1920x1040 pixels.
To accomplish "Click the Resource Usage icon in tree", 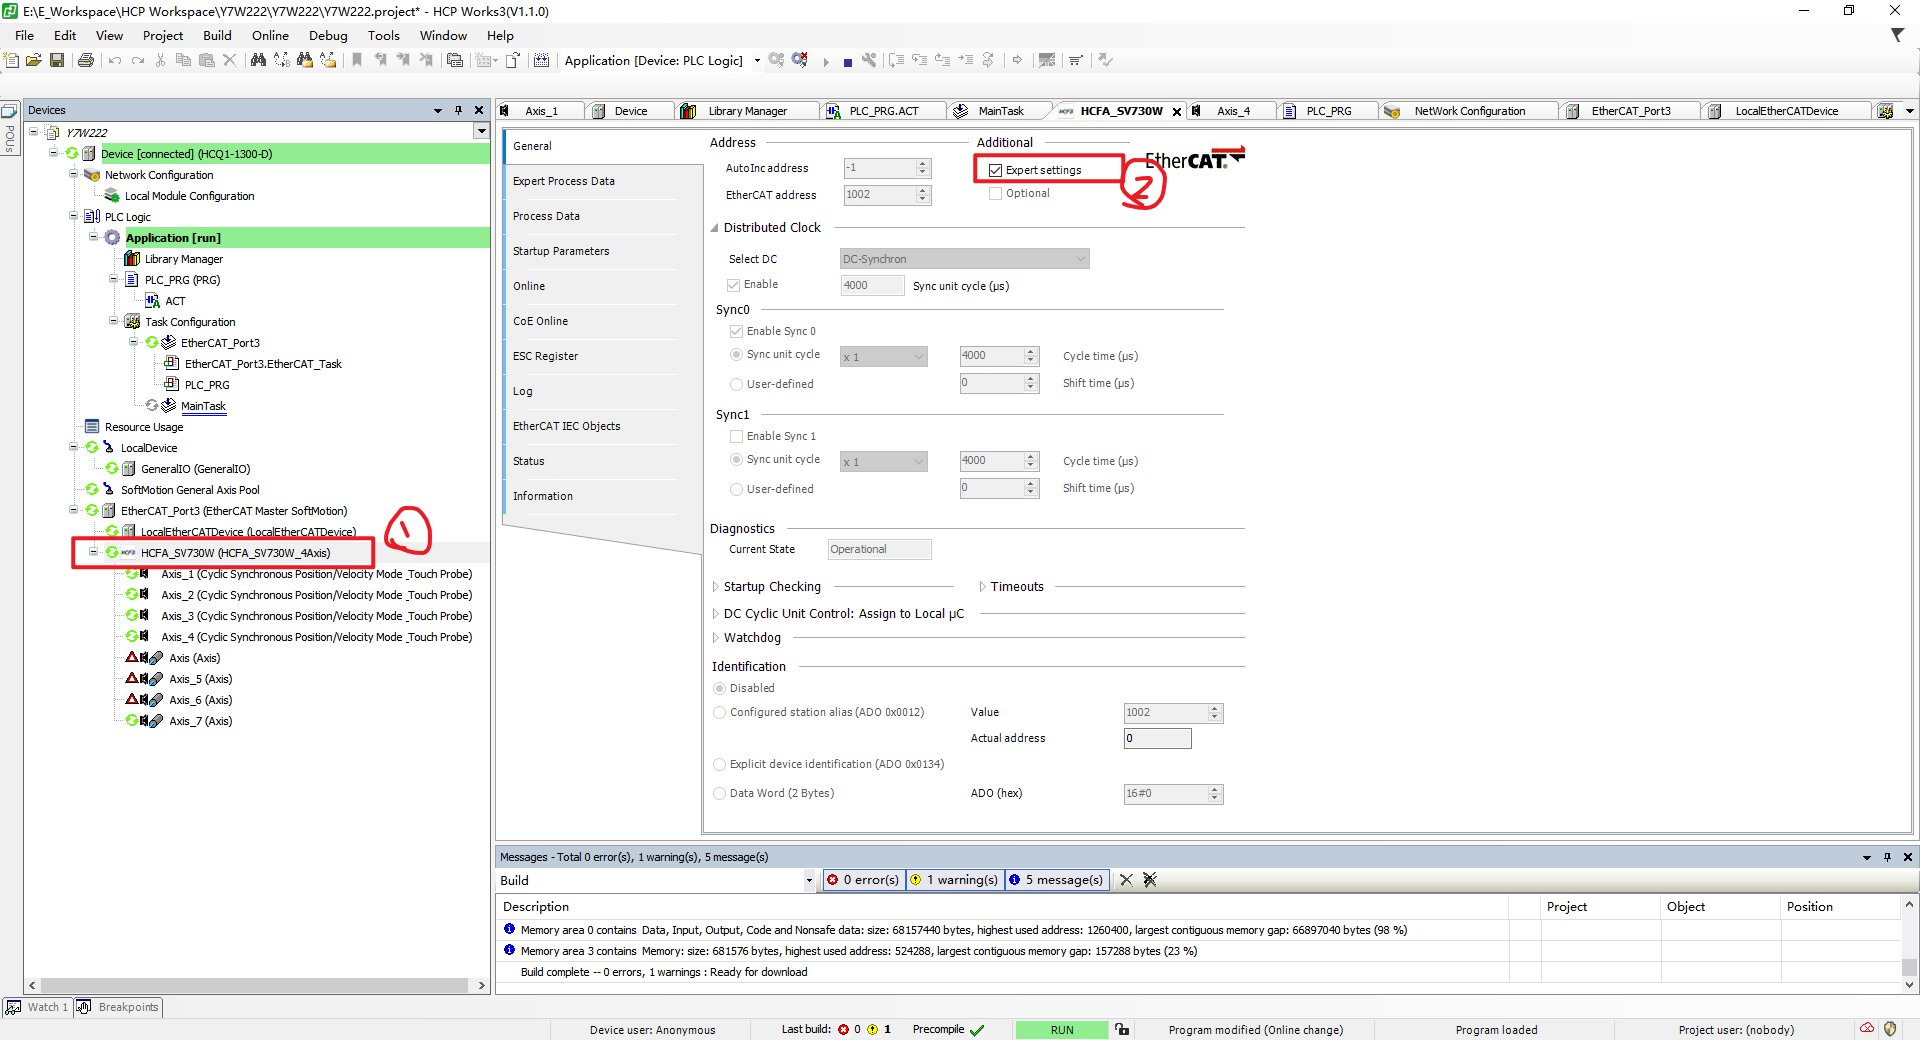I will pos(92,427).
